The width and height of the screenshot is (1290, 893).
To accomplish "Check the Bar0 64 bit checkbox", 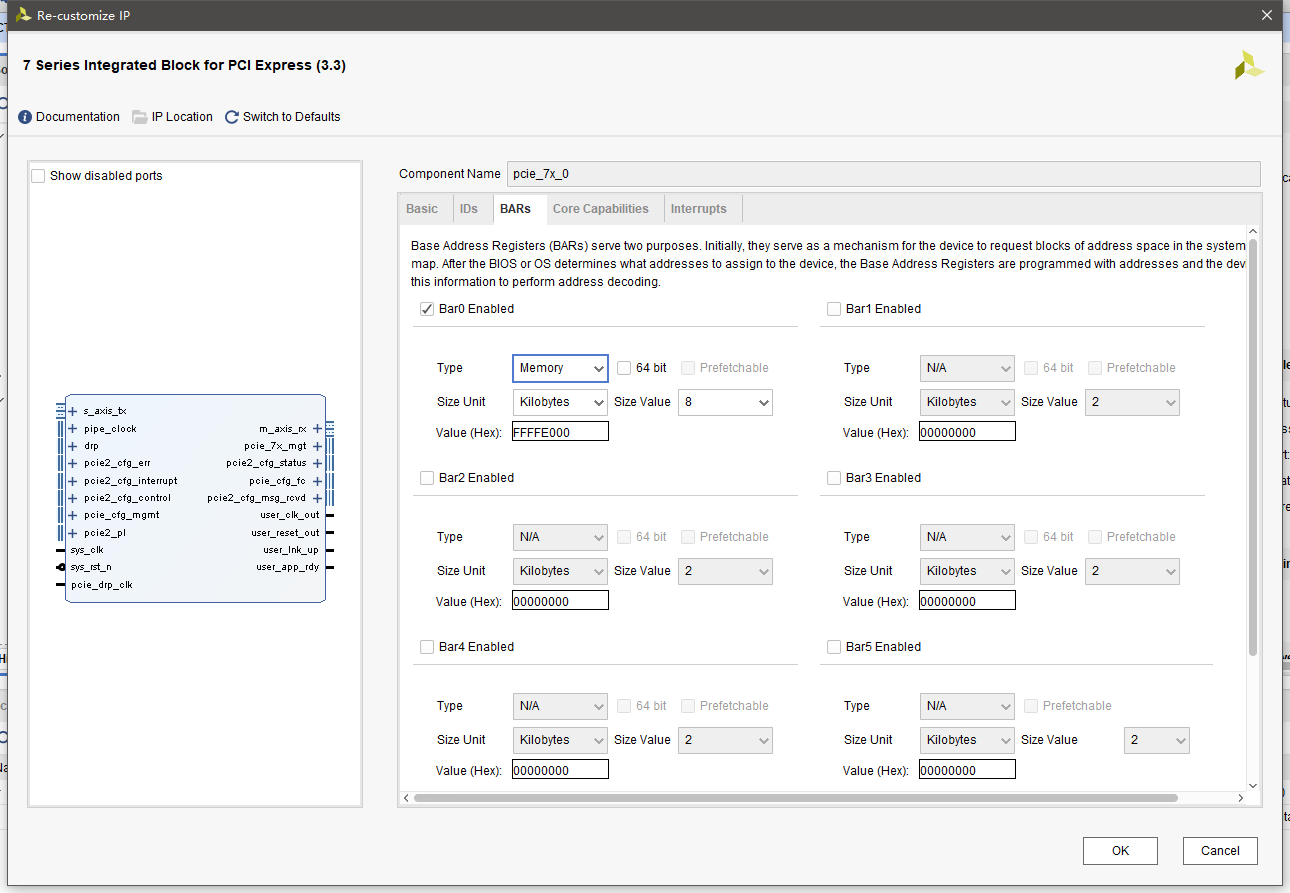I will tap(624, 368).
